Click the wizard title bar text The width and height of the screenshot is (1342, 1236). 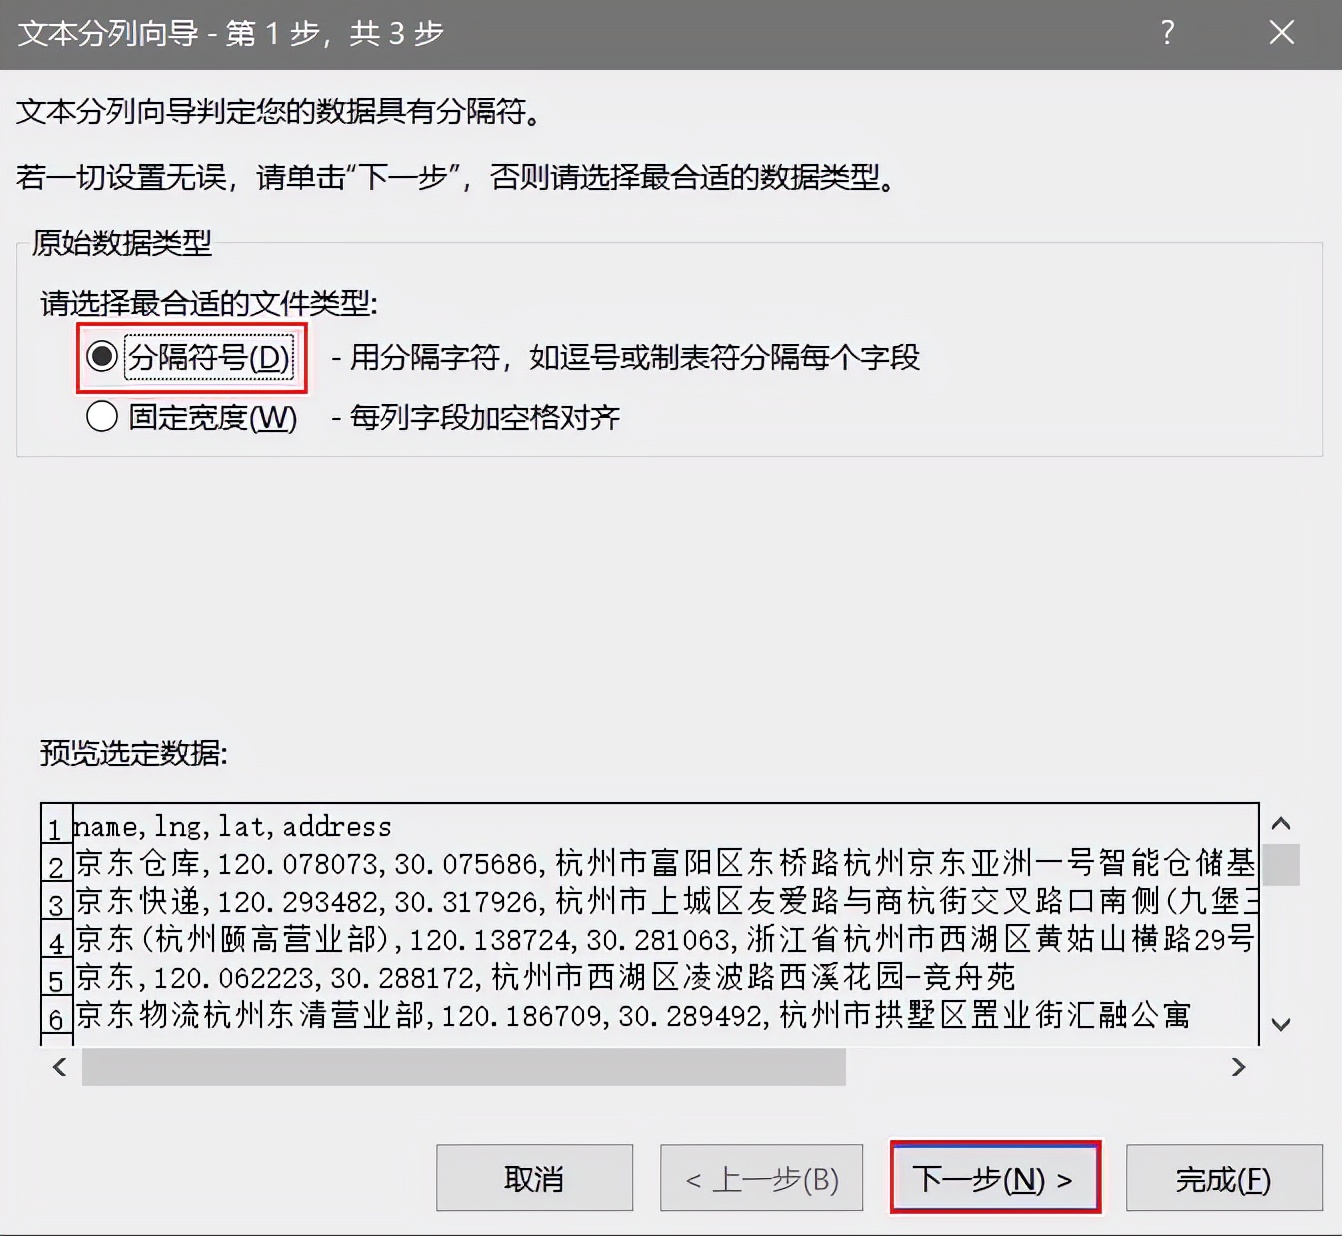click(x=230, y=33)
